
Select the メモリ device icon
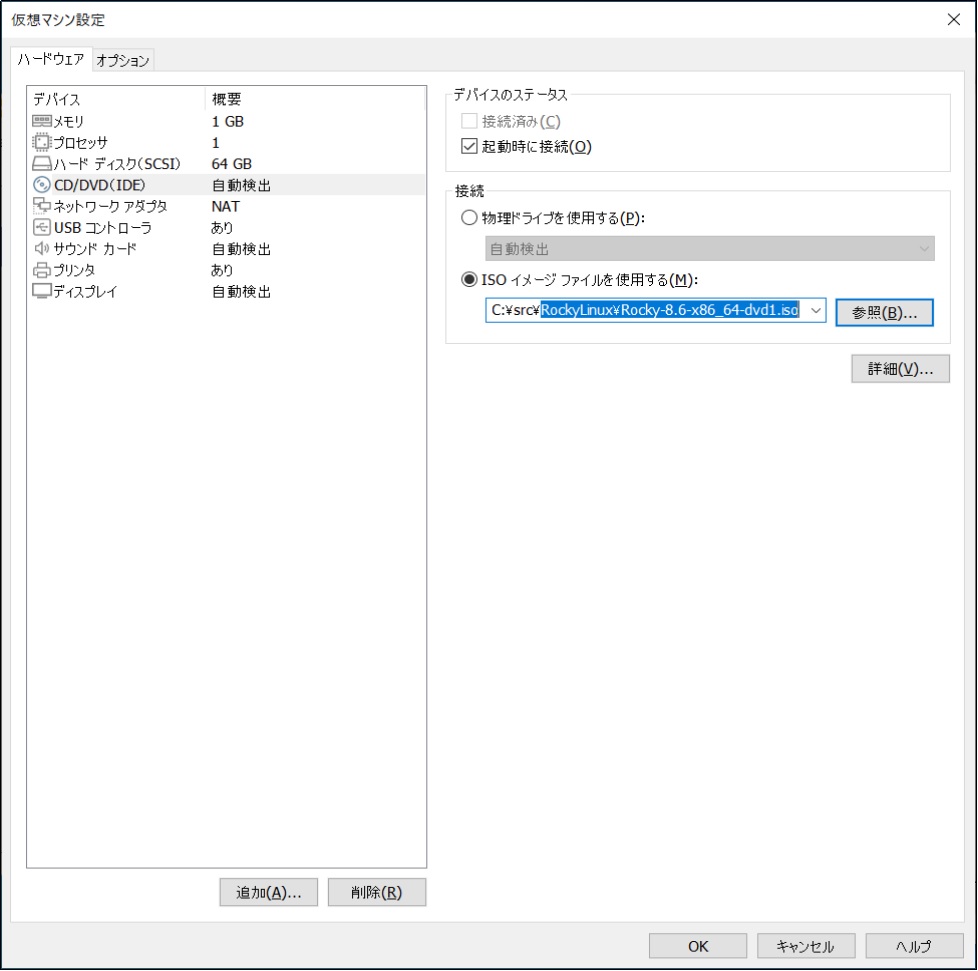click(43, 120)
